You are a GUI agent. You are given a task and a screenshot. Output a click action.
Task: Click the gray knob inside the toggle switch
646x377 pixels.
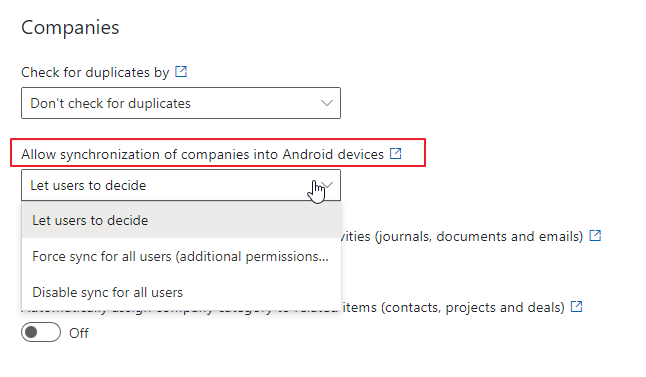[x=31, y=332]
